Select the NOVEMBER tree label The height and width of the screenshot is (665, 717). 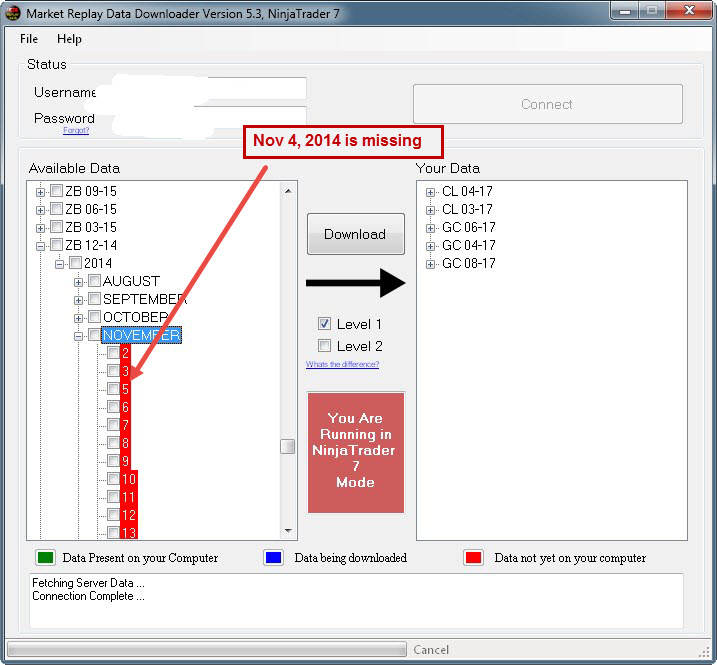click(141, 335)
